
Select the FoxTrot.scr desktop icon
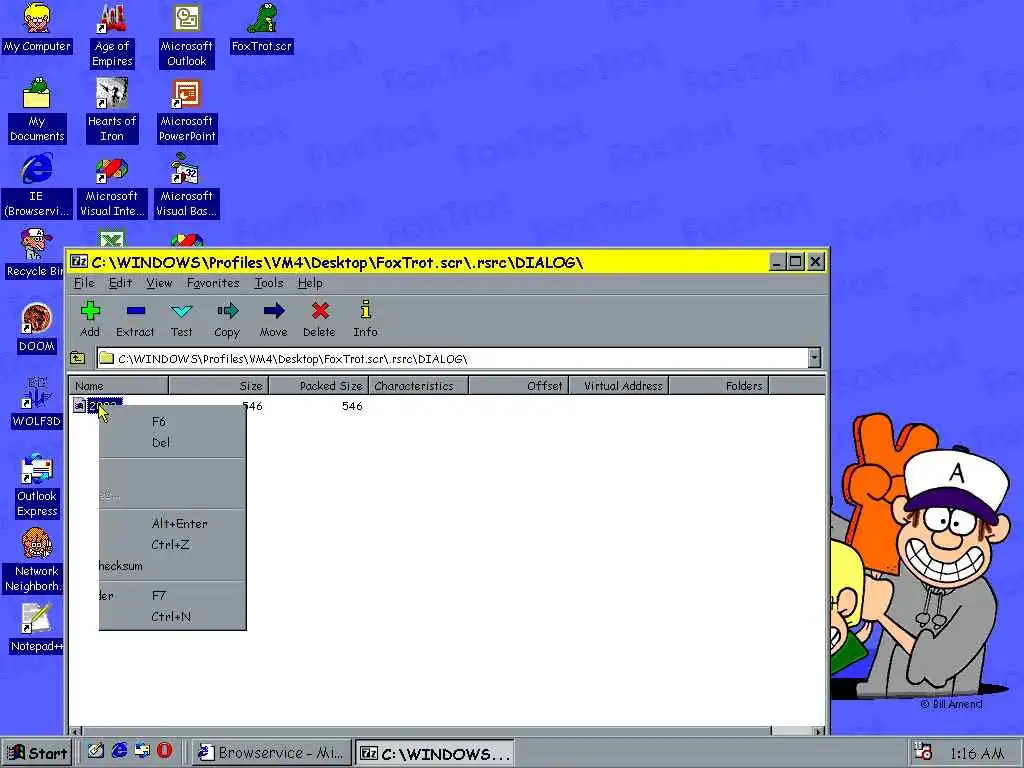pos(262,28)
